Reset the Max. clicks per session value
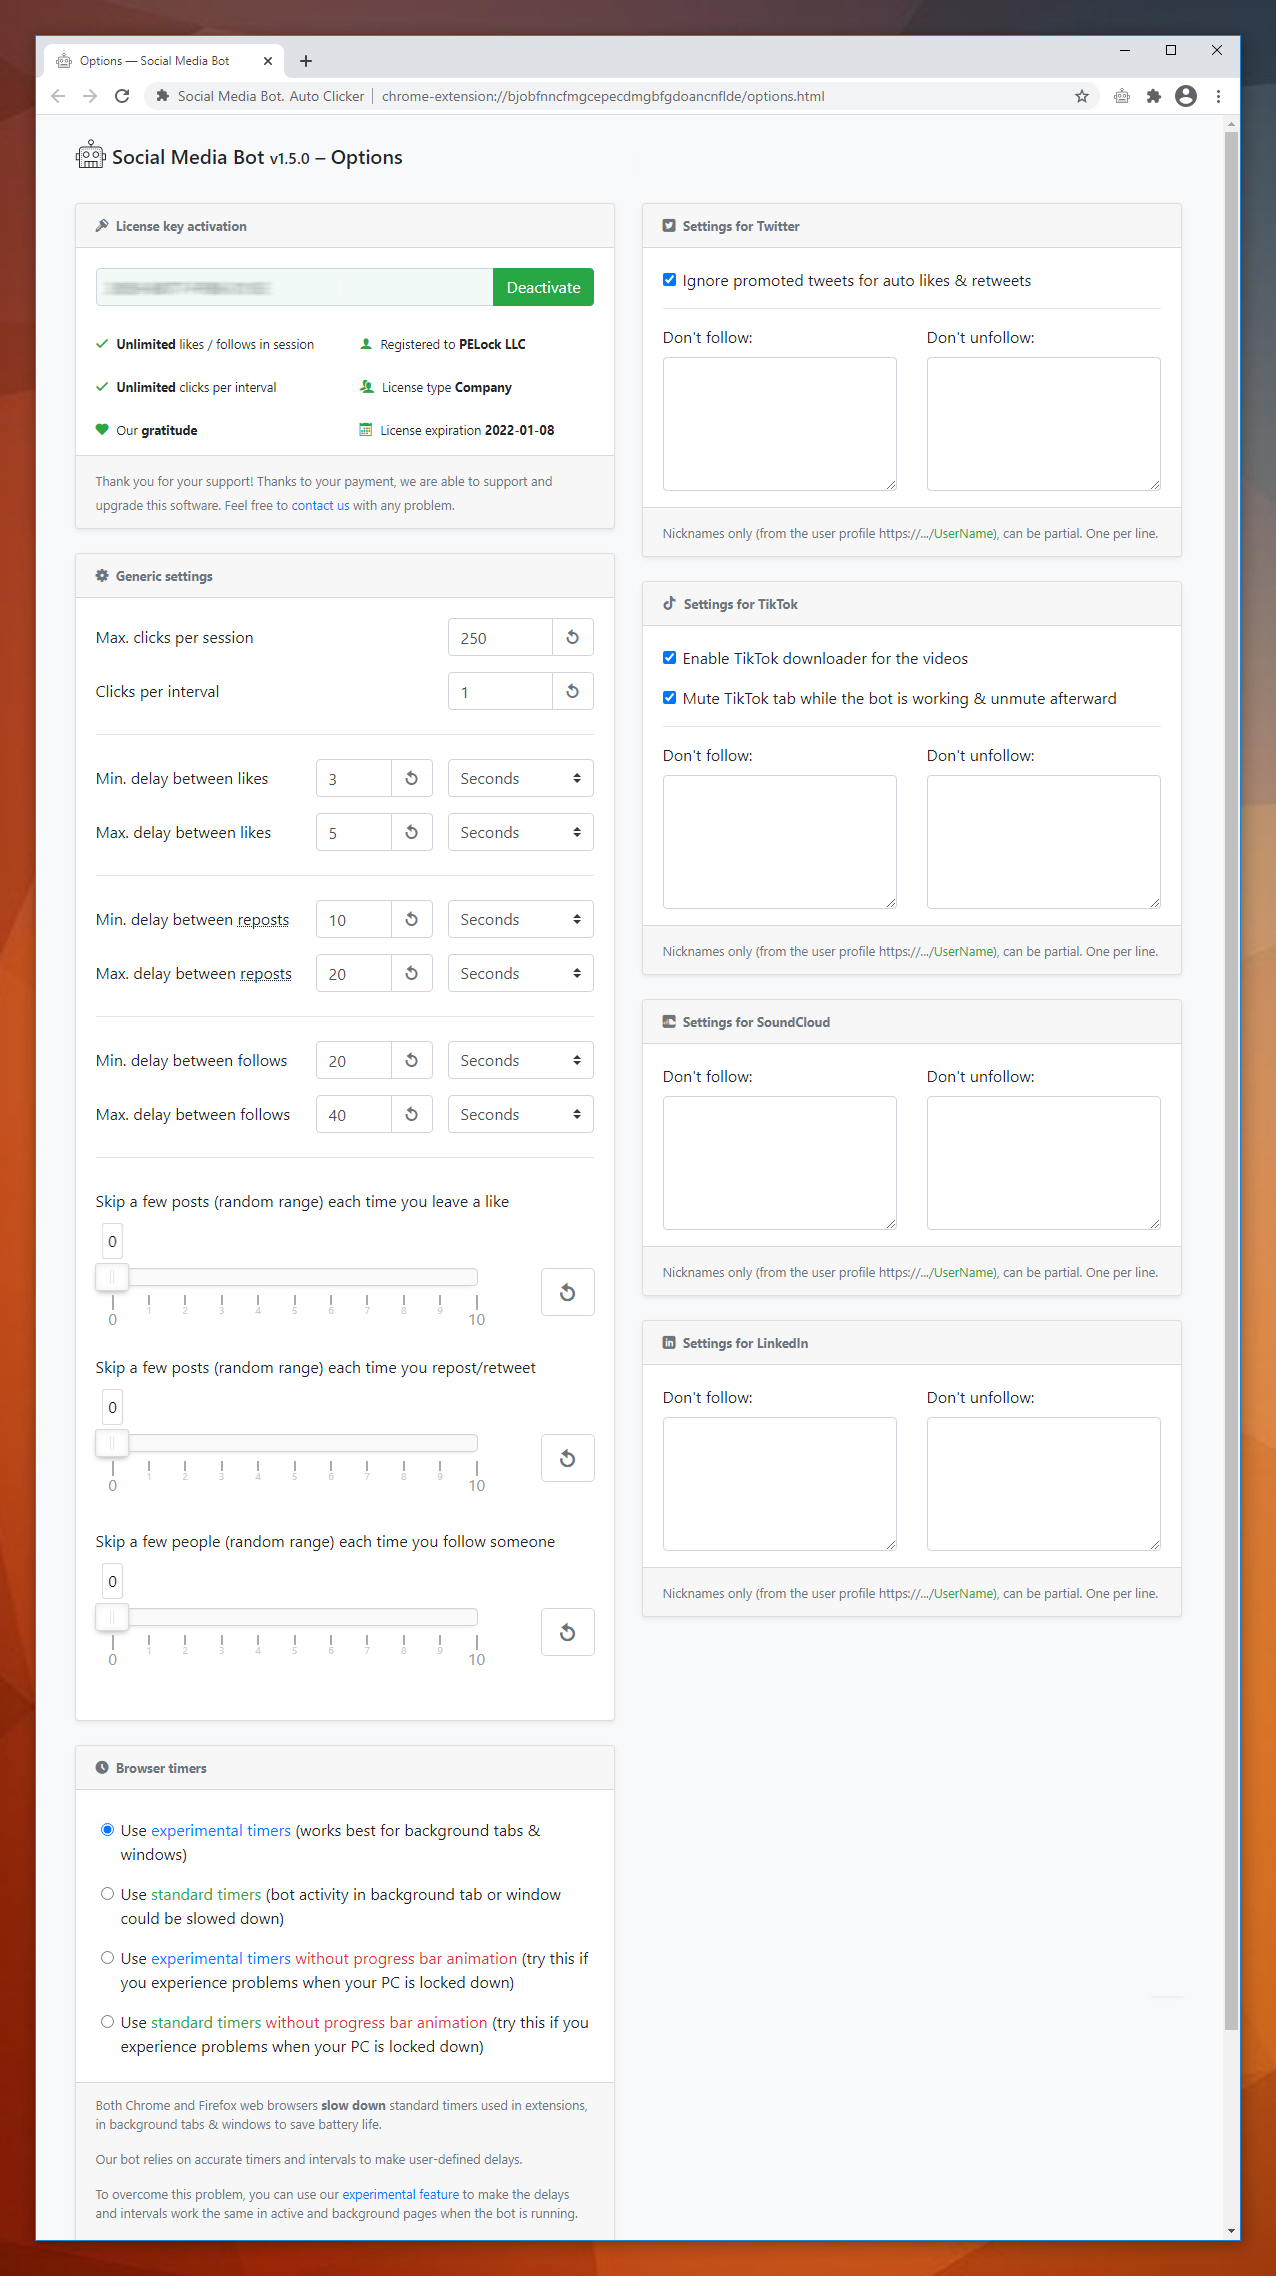The height and width of the screenshot is (2276, 1276). (572, 637)
